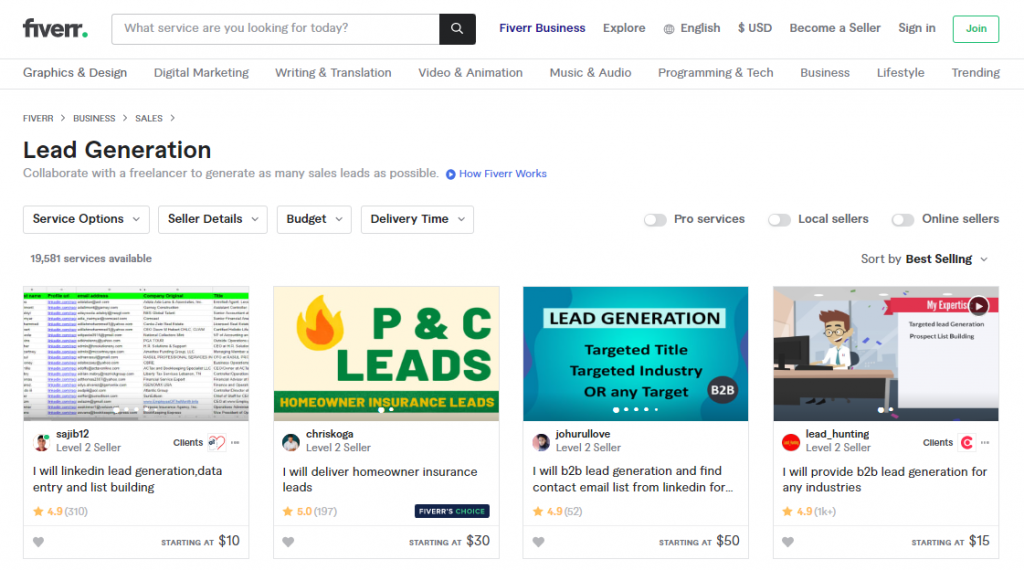Click into the service search field

[x=275, y=29]
